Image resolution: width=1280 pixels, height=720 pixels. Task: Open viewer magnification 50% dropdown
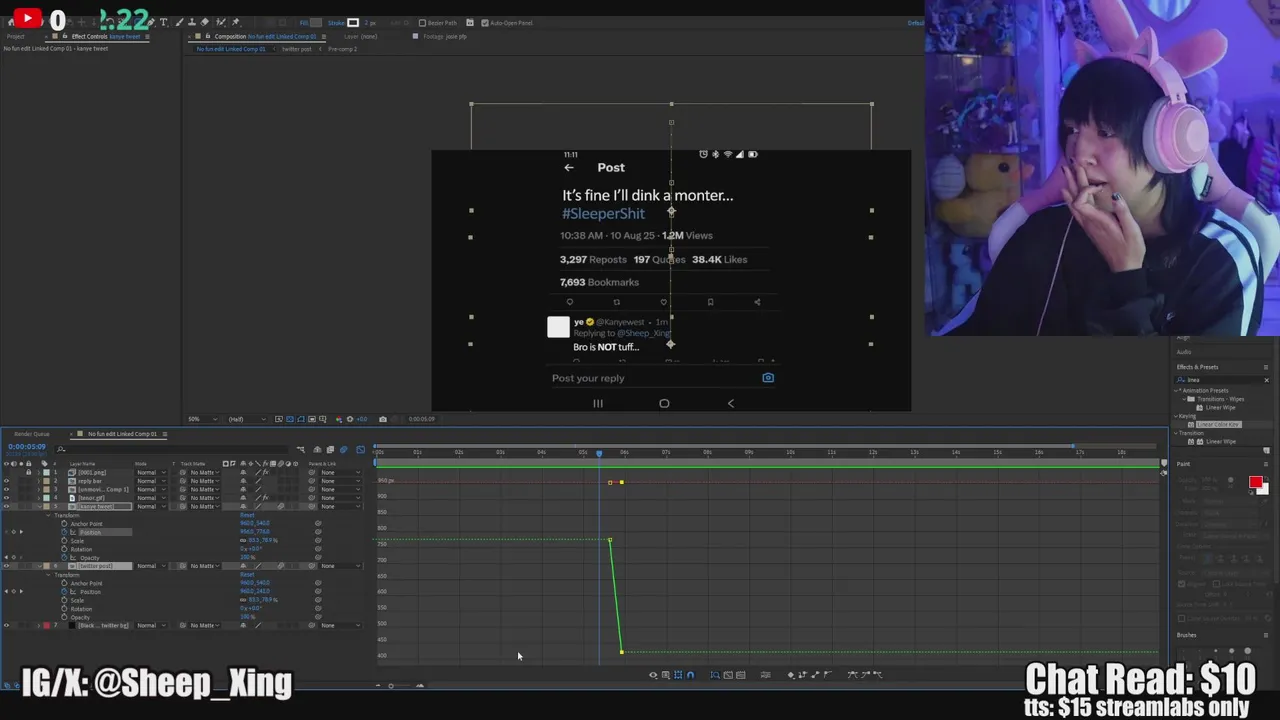point(203,419)
